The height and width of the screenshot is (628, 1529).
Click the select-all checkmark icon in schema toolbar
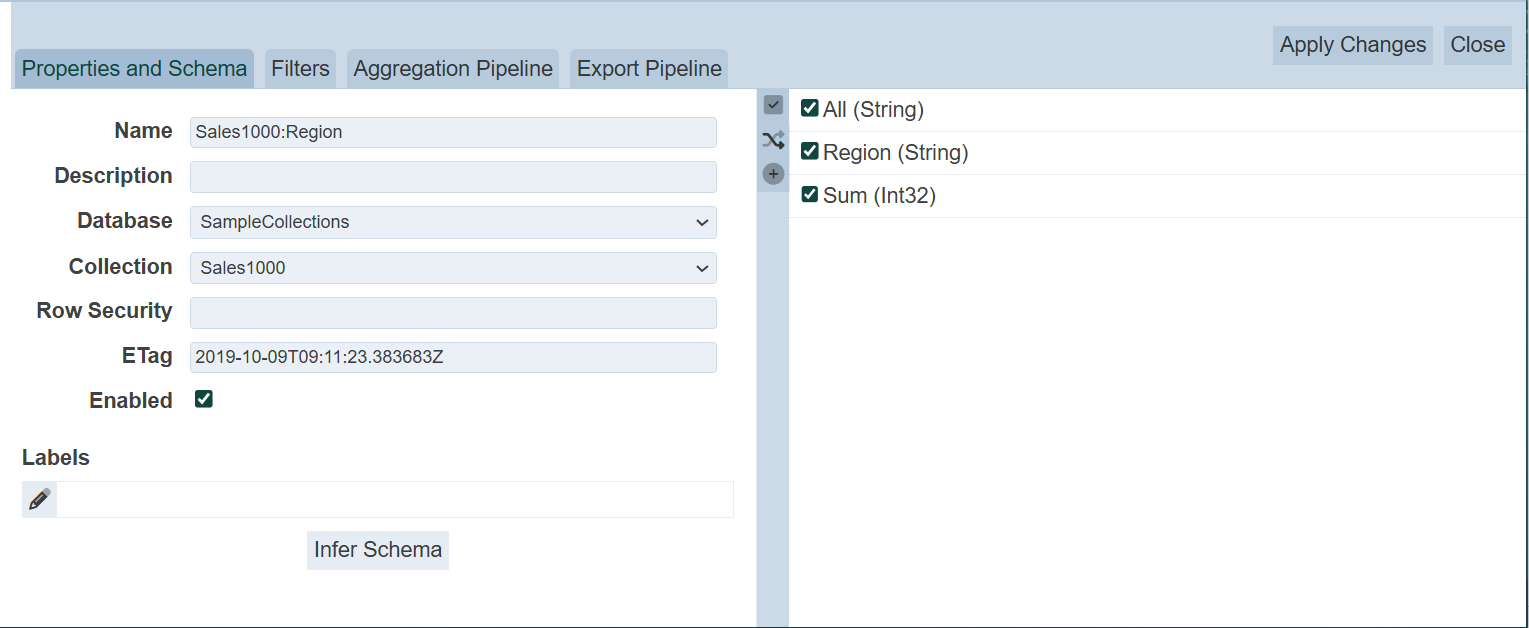[773, 105]
